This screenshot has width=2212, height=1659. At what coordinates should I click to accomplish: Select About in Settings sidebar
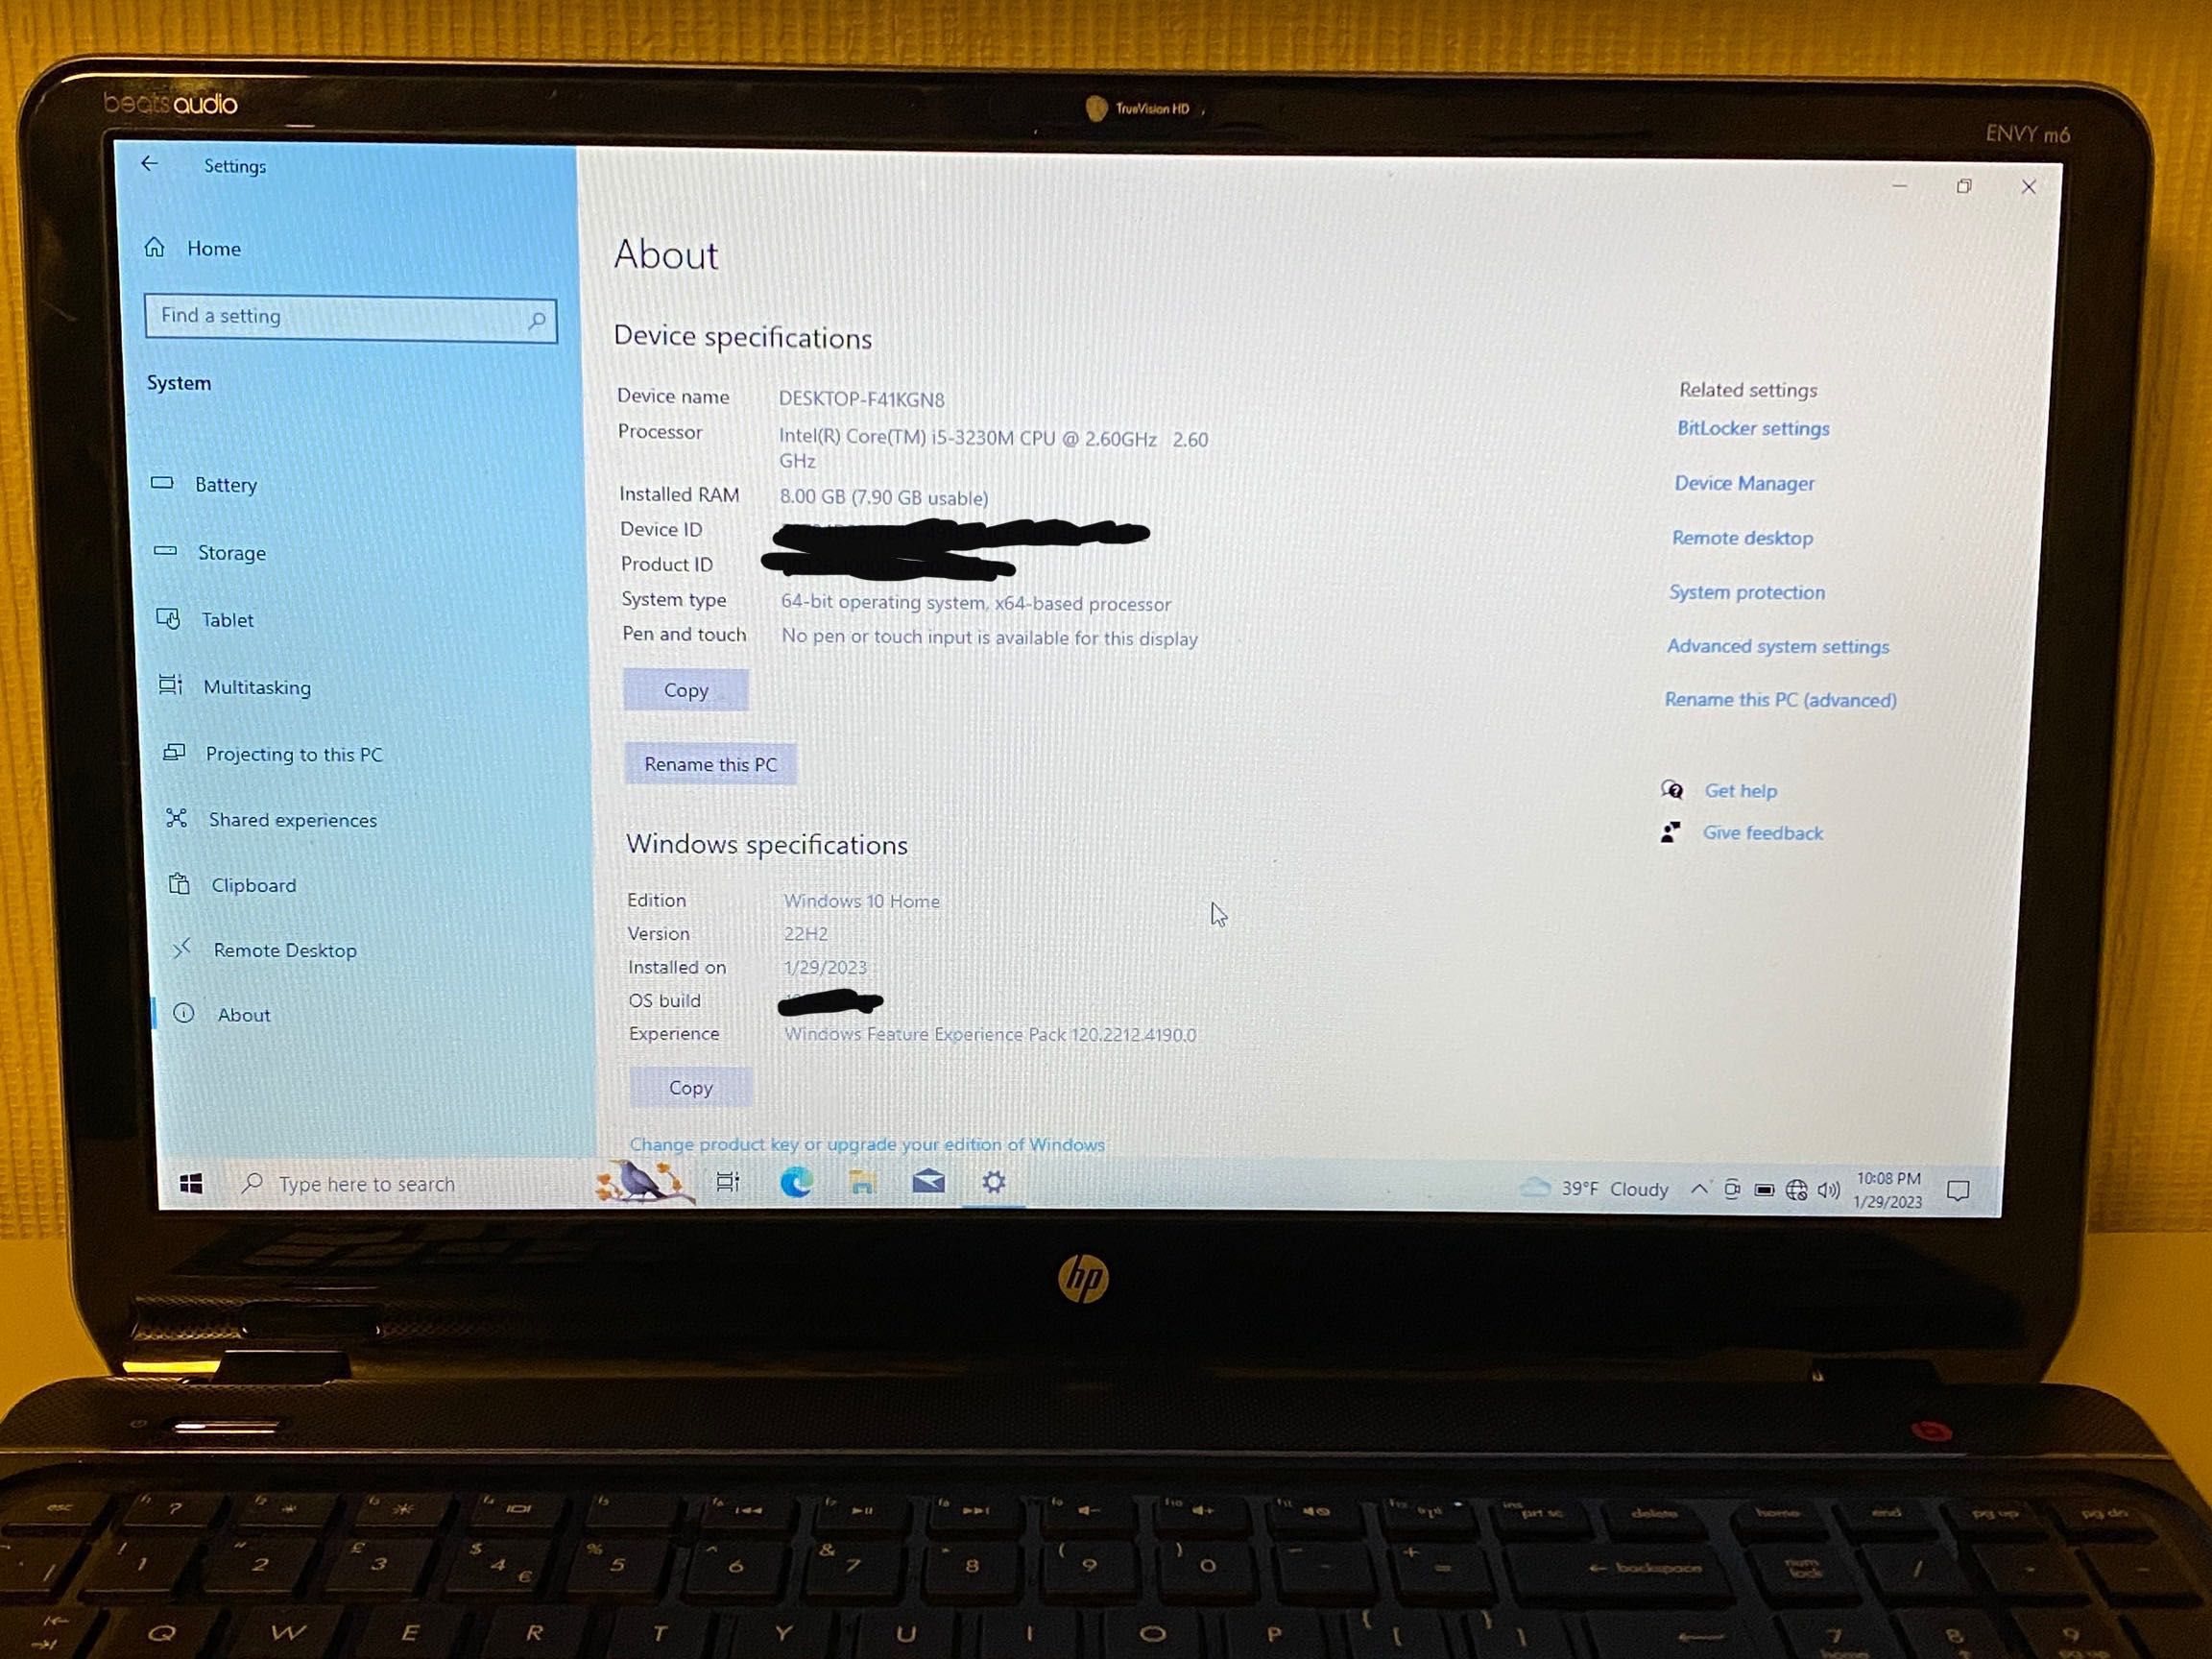click(x=242, y=1013)
